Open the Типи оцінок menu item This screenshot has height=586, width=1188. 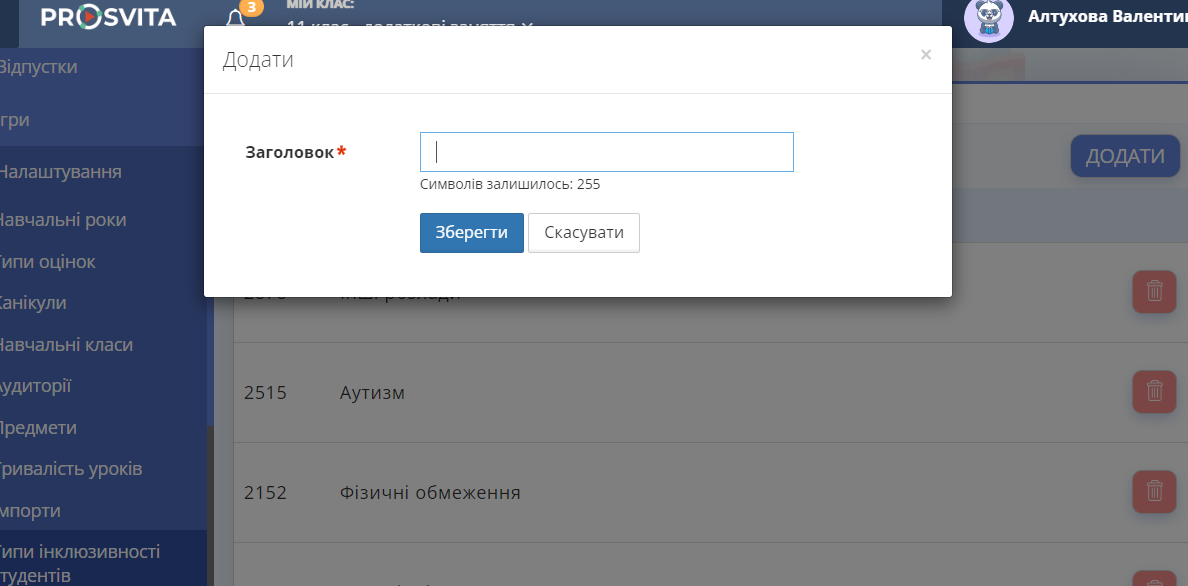[x=48, y=262]
